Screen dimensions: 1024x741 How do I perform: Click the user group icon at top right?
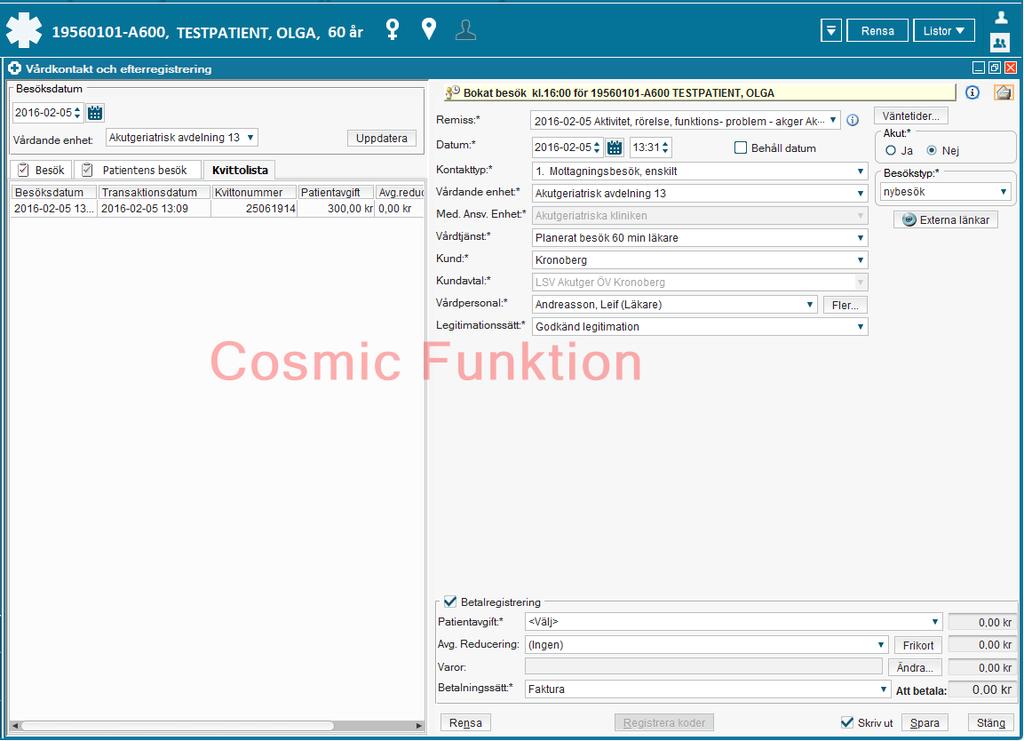point(1000,42)
